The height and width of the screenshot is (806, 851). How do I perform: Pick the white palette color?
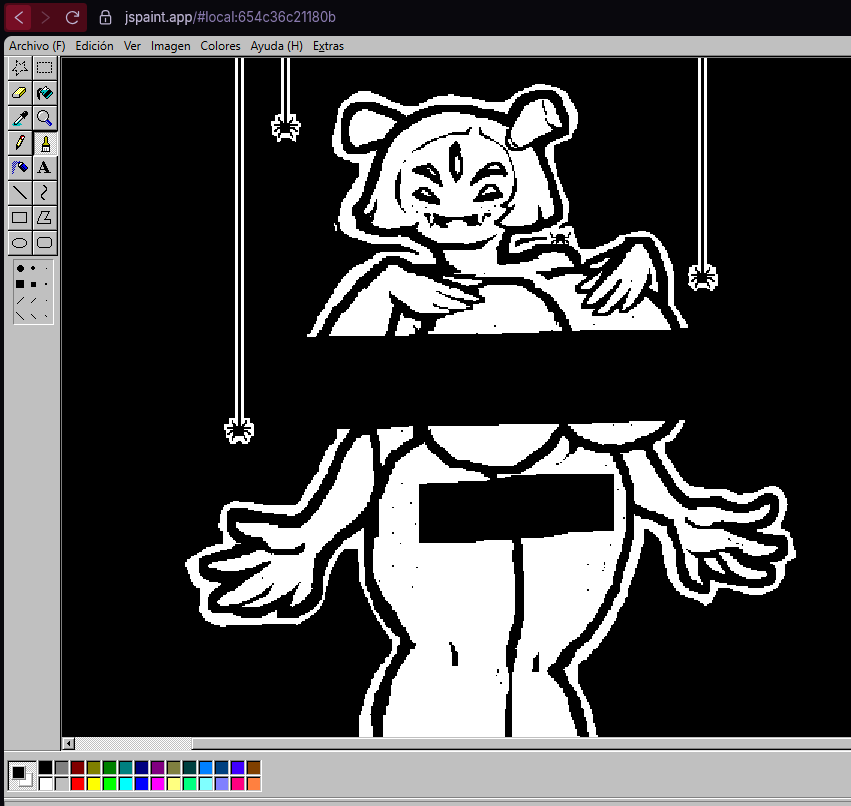pos(46,784)
